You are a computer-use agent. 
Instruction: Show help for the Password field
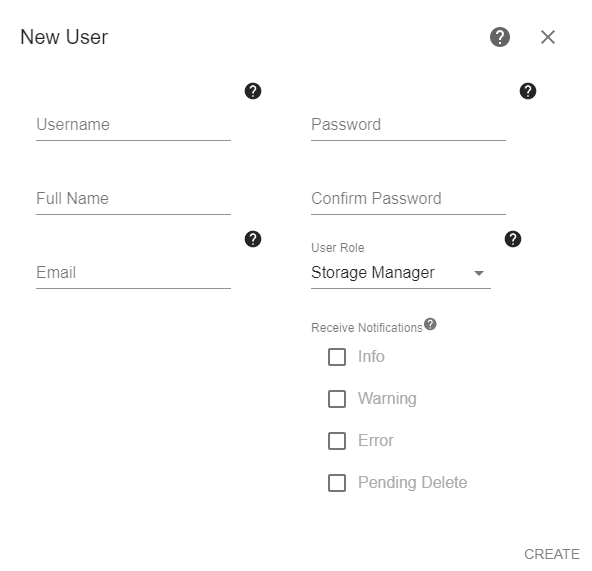coord(527,91)
